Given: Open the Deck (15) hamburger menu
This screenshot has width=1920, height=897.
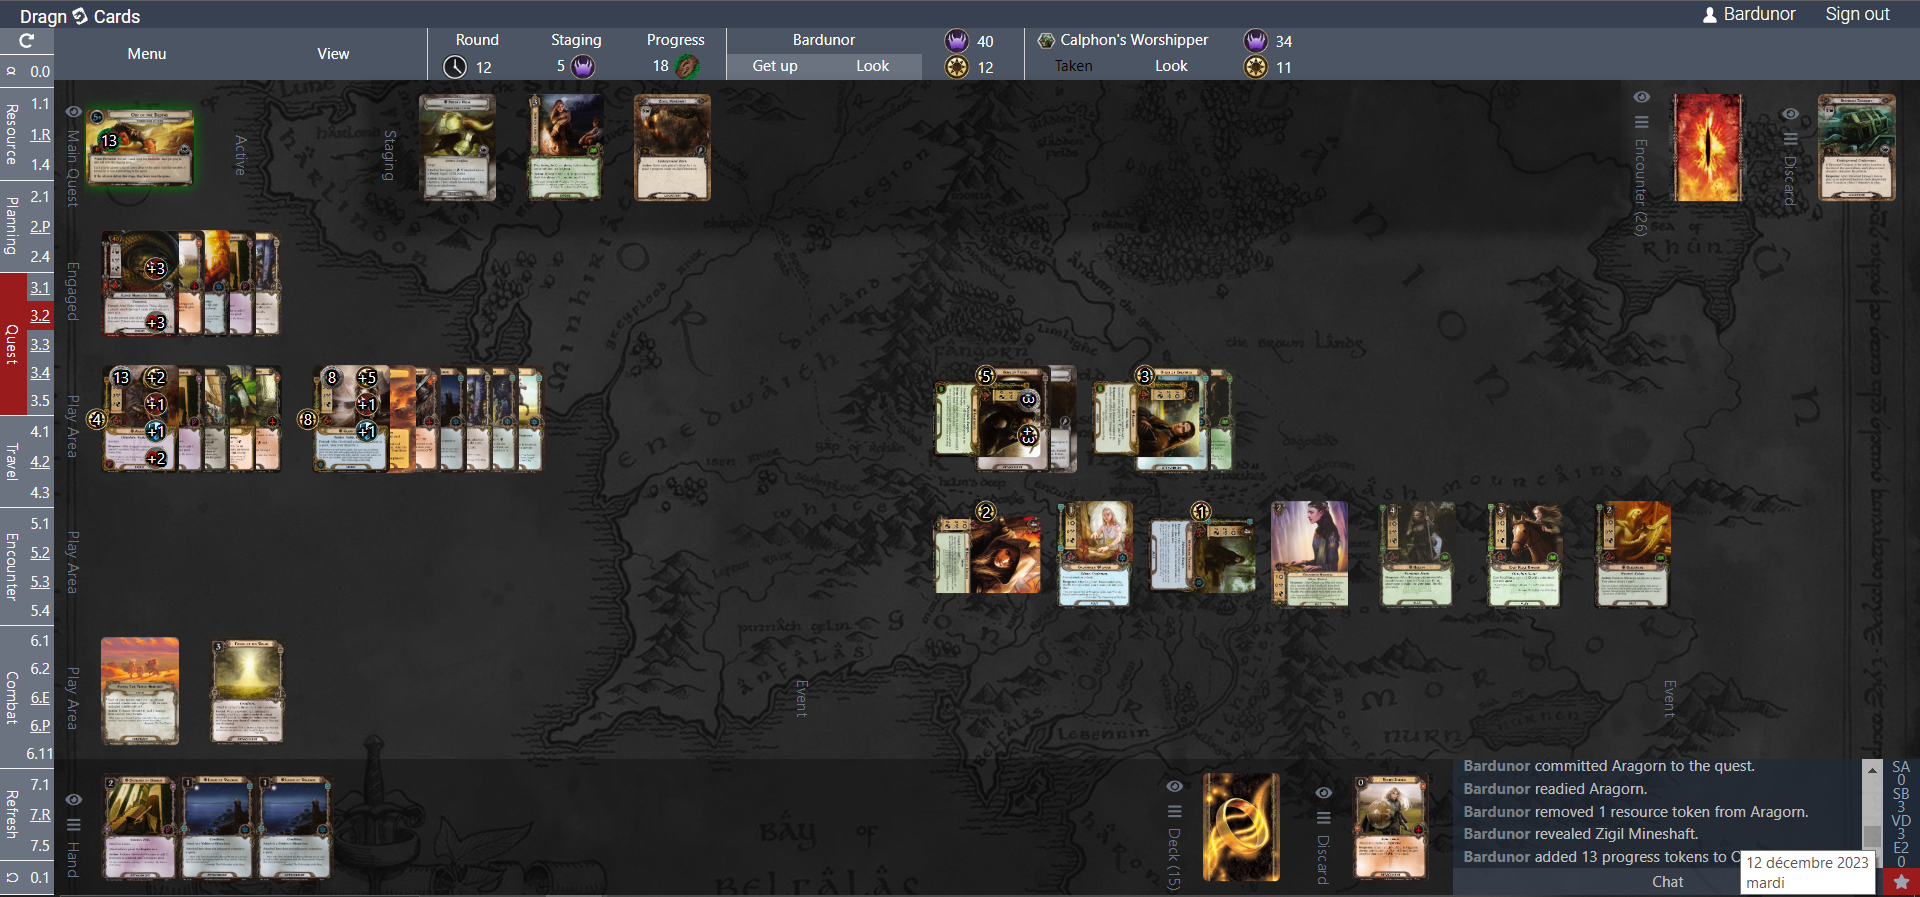Looking at the screenshot, I should pyautogui.click(x=1174, y=811).
